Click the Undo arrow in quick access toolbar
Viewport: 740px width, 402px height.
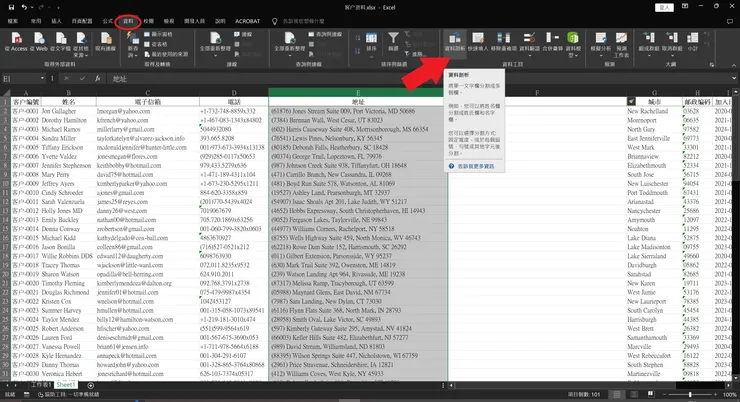(x=22, y=6)
